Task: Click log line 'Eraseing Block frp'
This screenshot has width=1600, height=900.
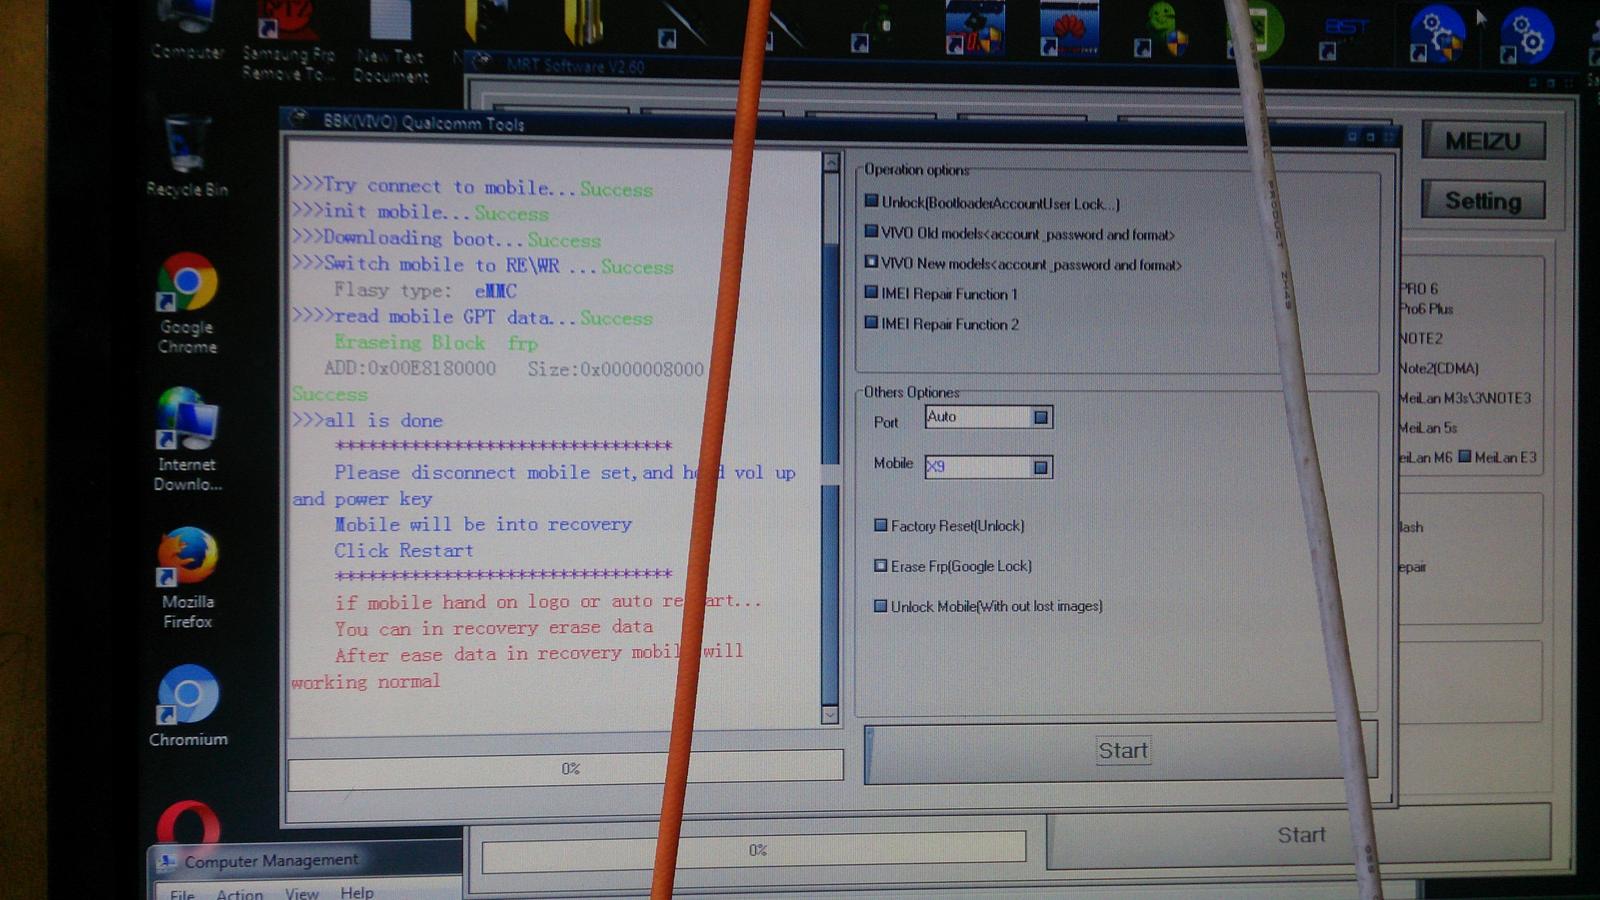Action: [x=436, y=343]
